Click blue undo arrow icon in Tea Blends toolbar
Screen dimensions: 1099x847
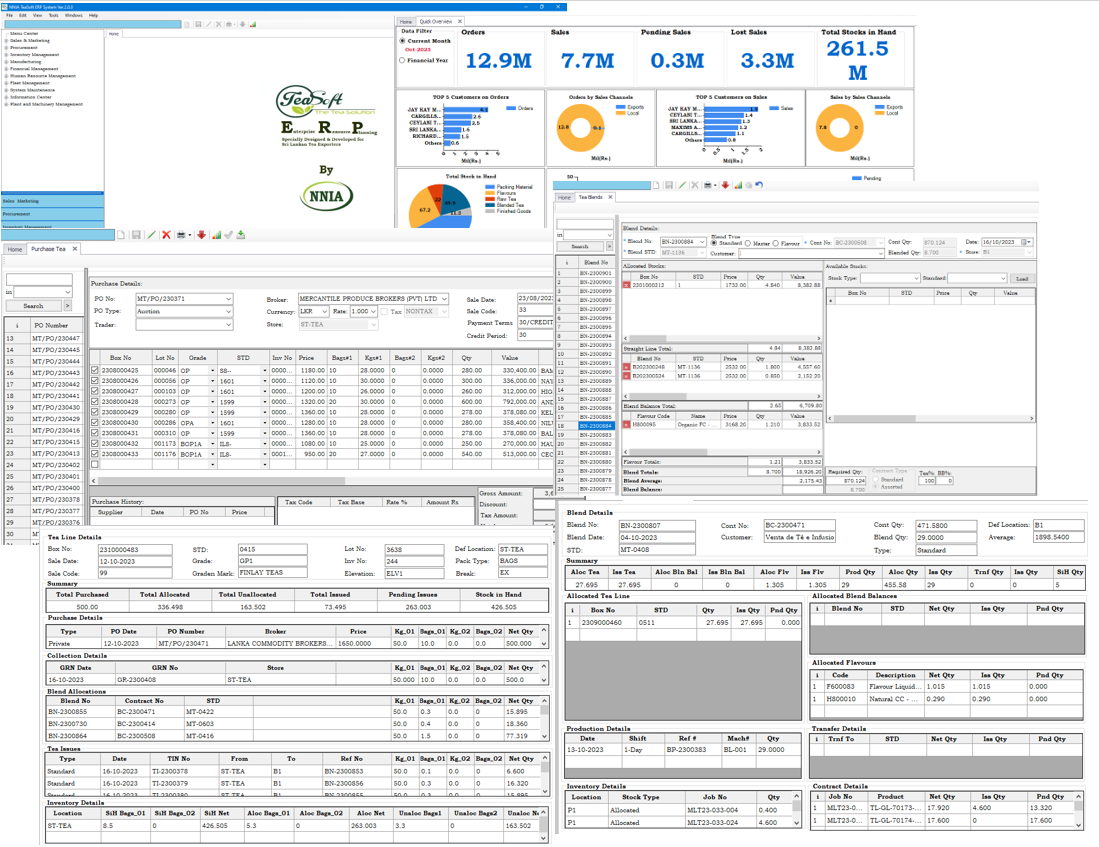click(759, 185)
